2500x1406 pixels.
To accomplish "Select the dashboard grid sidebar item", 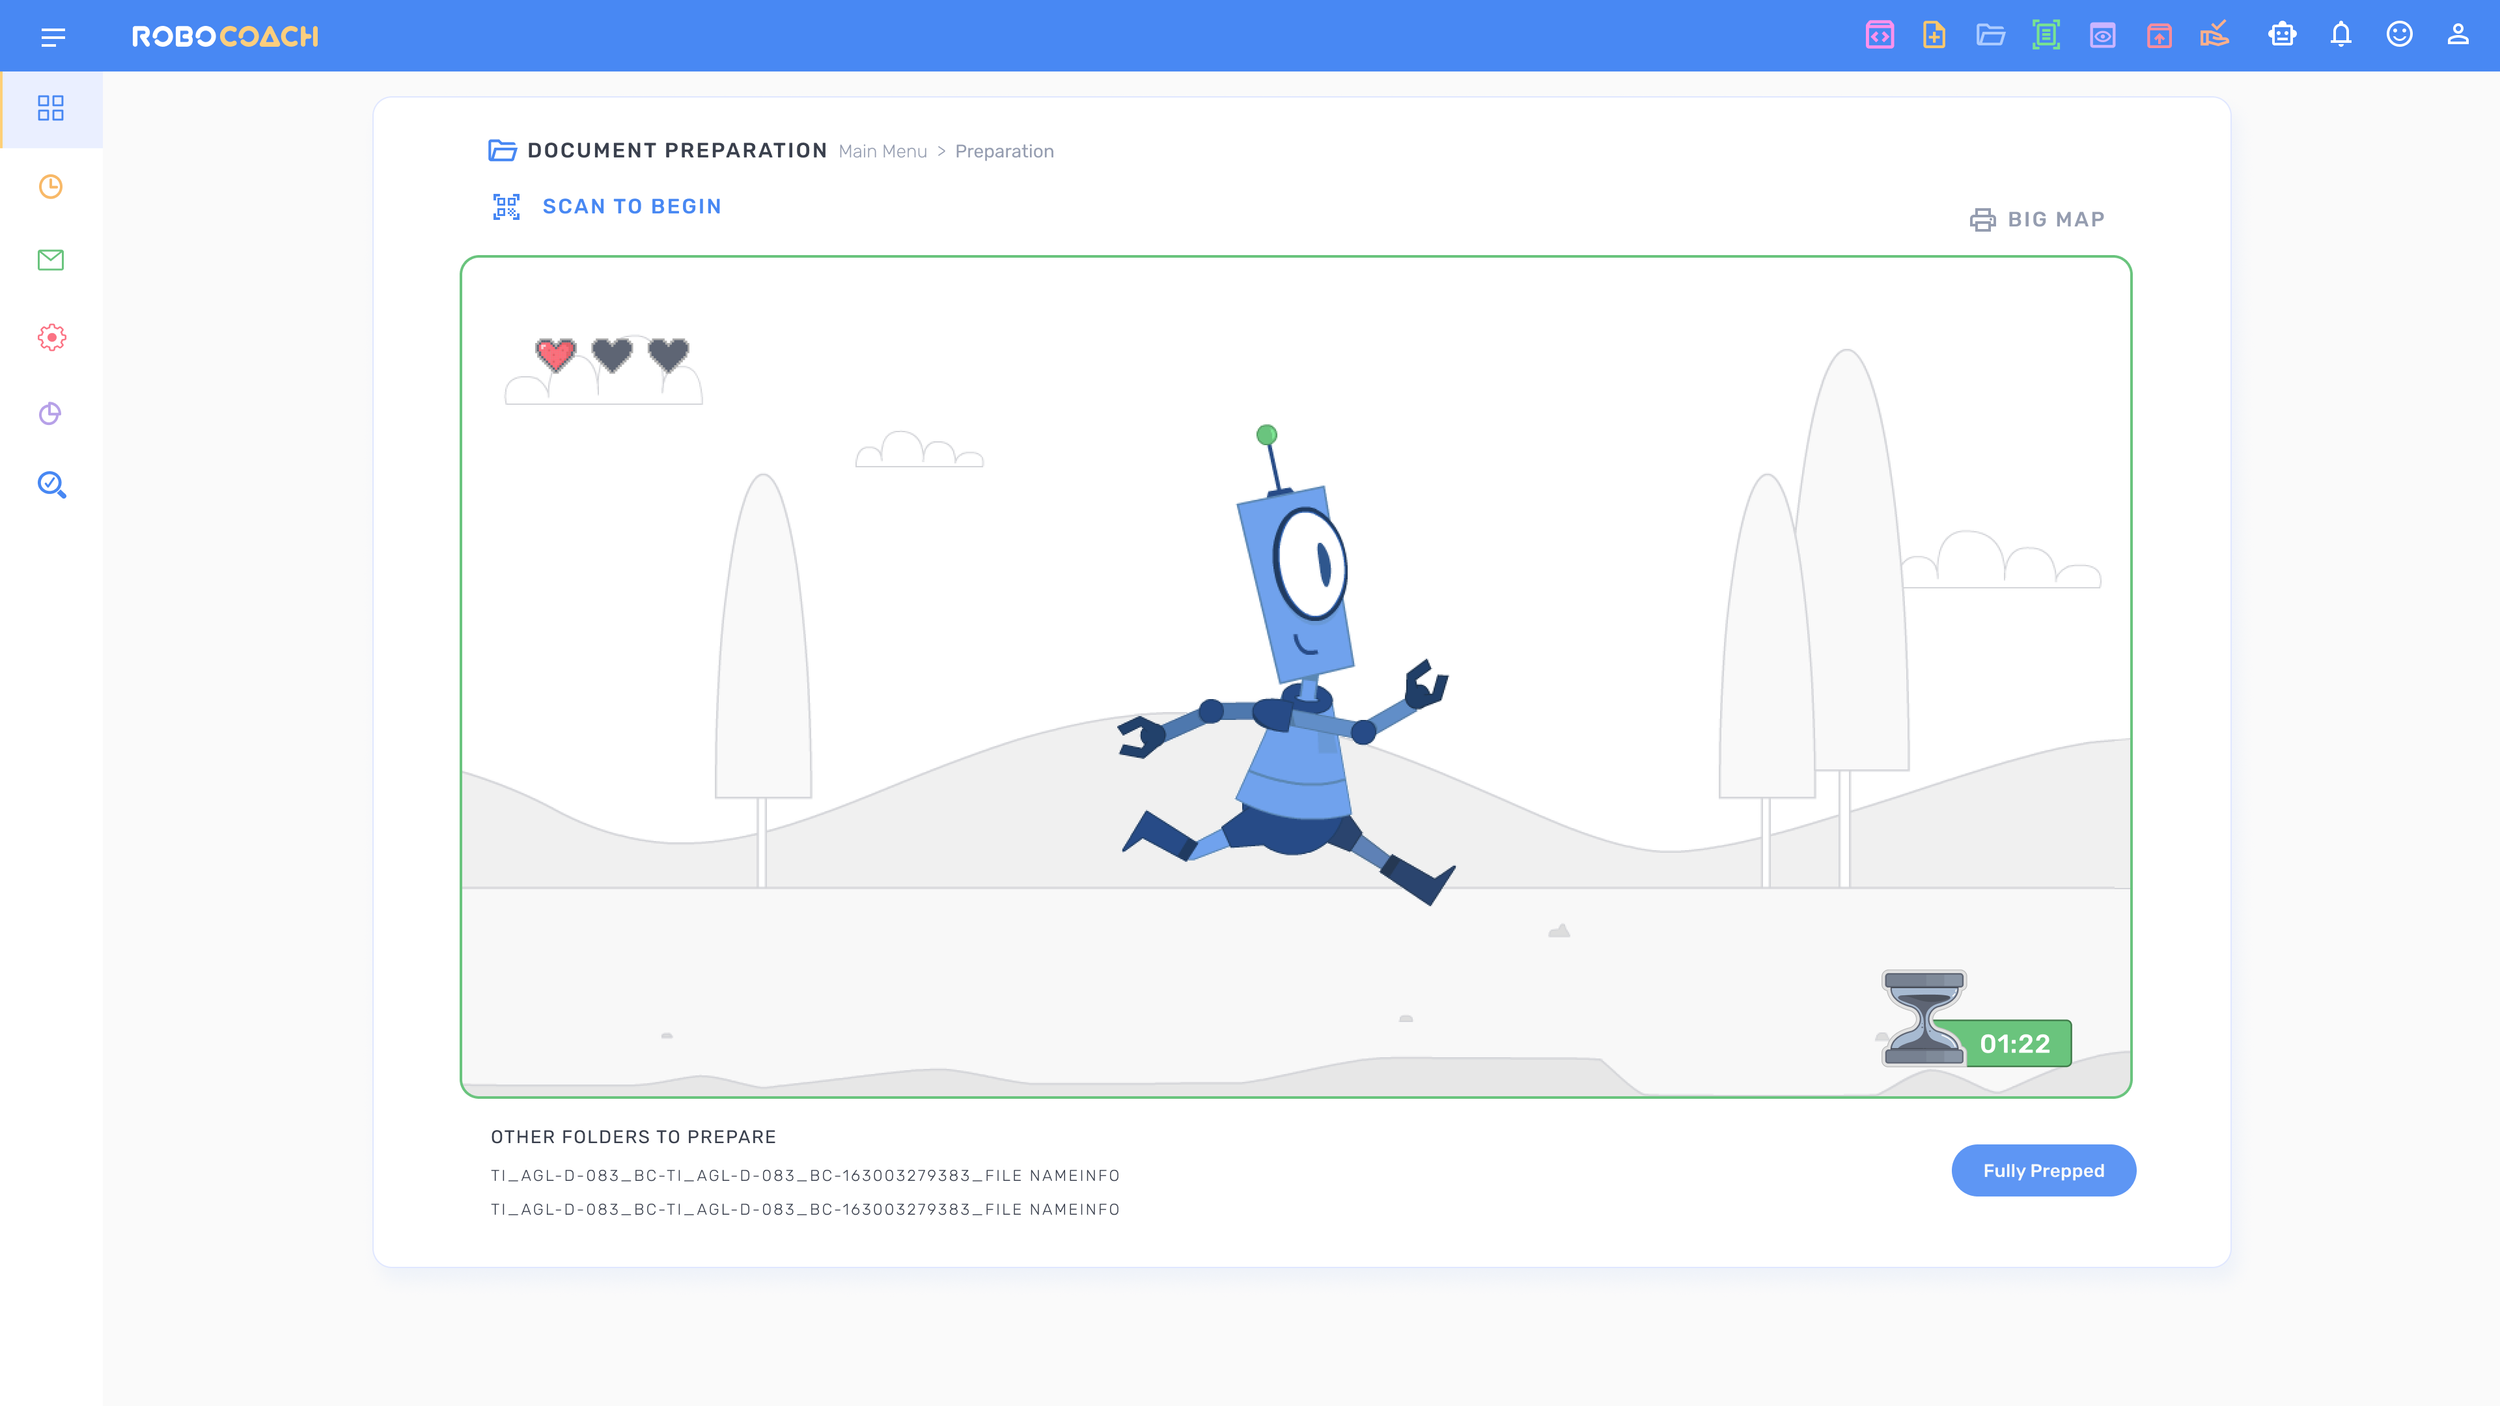I will click(x=51, y=108).
